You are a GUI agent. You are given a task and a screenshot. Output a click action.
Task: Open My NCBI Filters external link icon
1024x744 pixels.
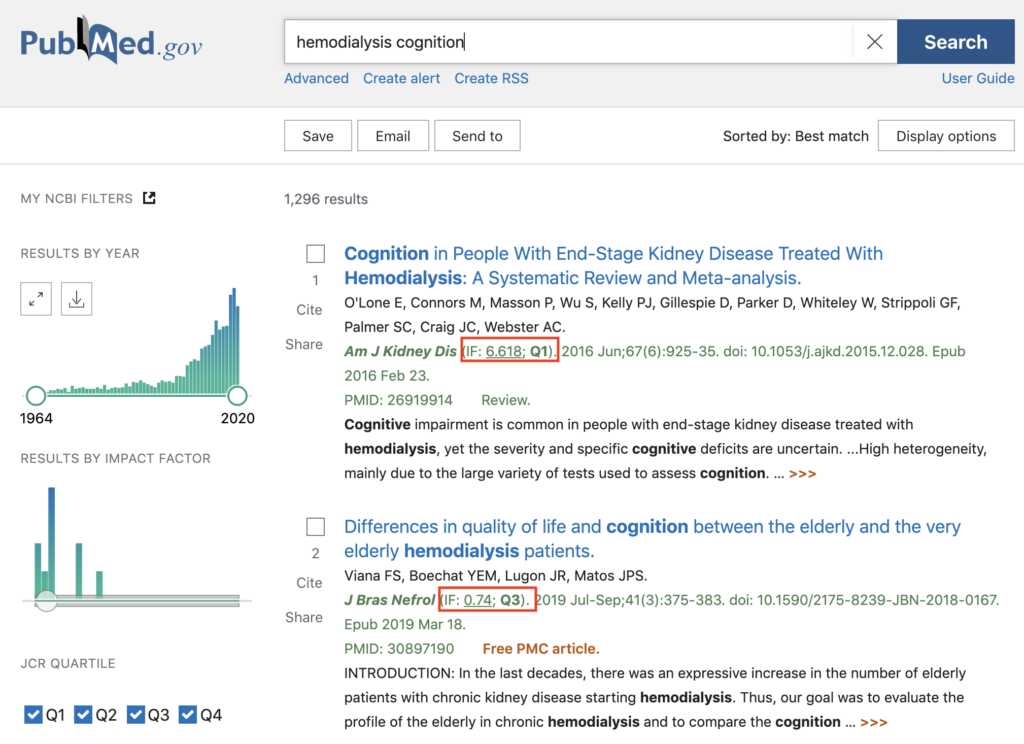point(150,198)
